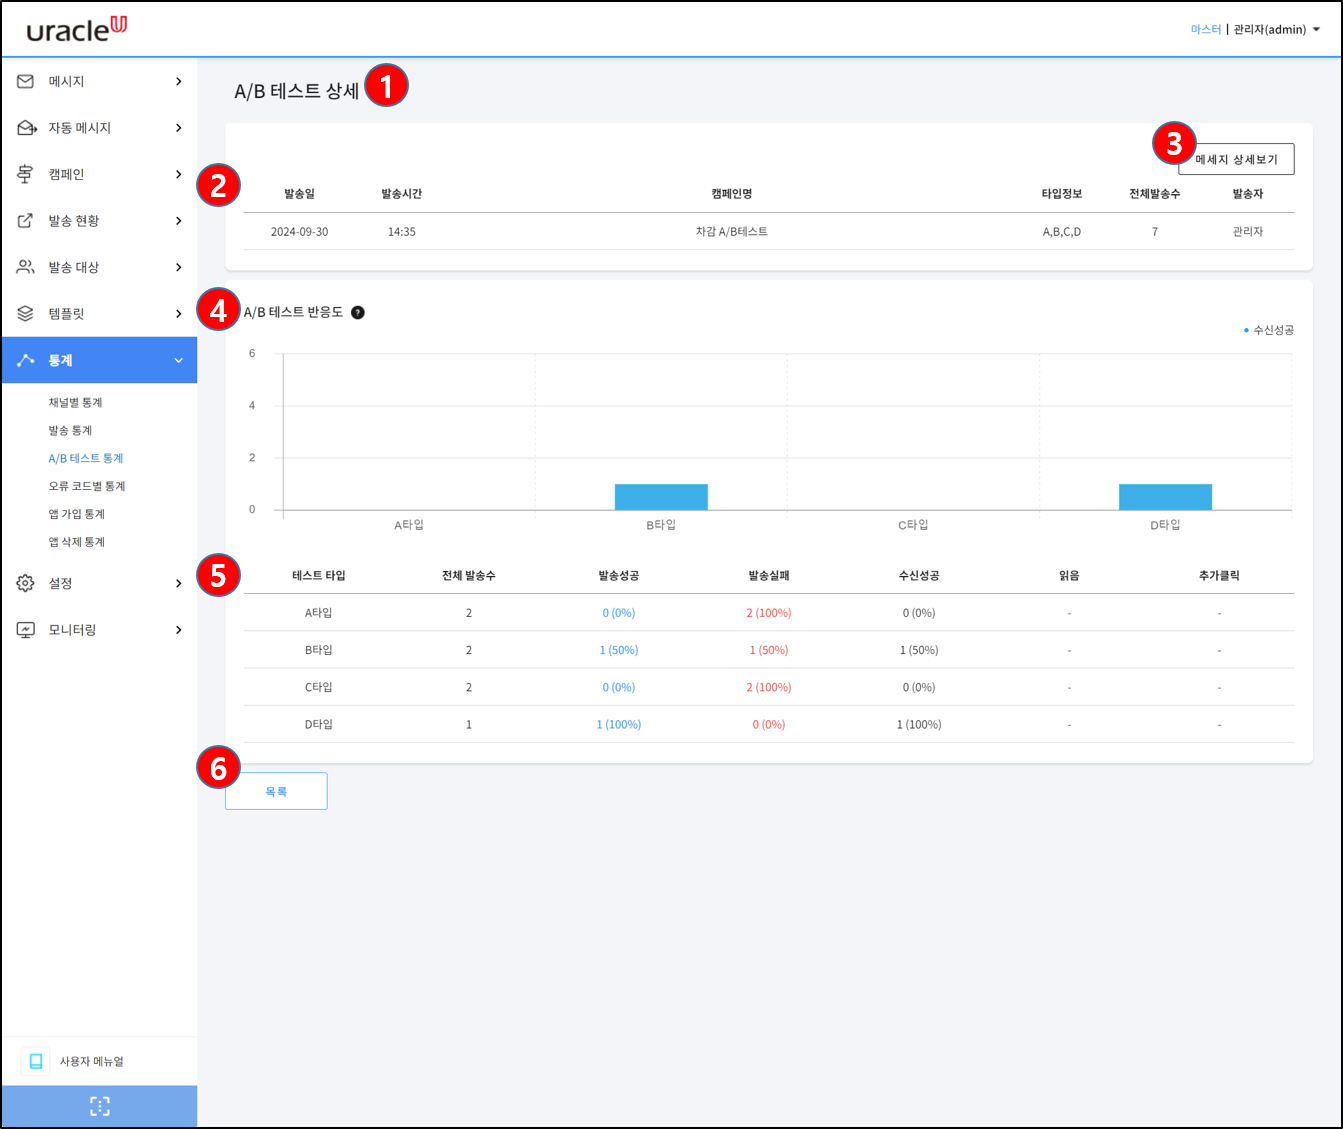Click the 수신성공 column header
The width and height of the screenshot is (1343, 1129).
coord(919,576)
